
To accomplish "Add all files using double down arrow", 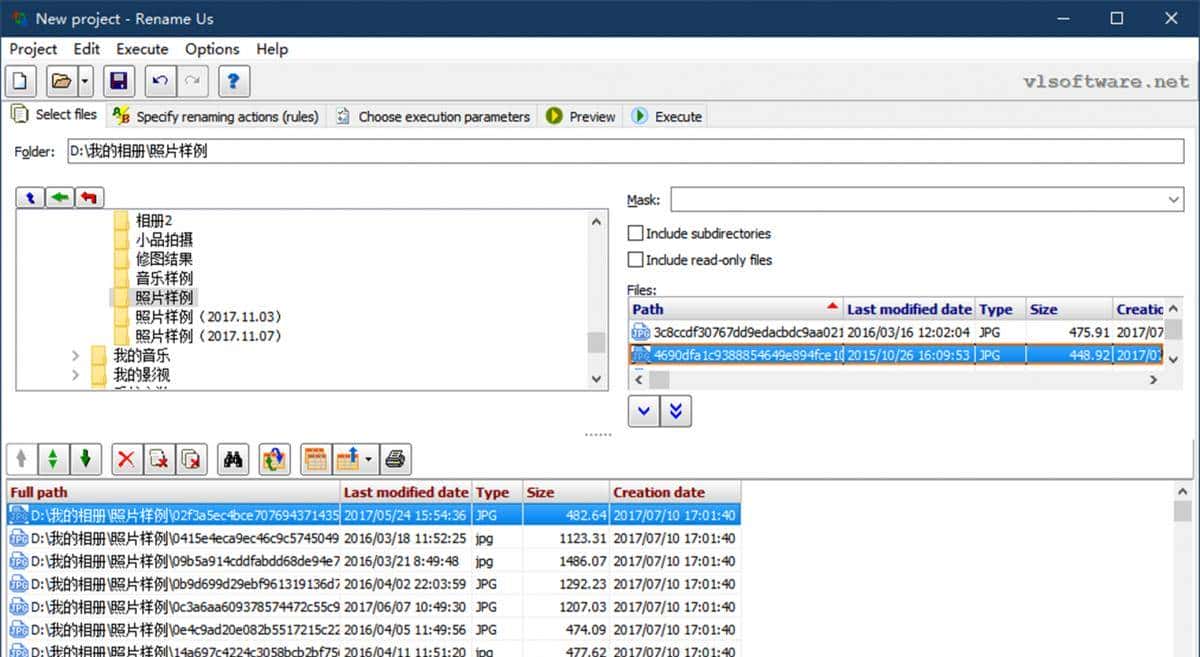I will [676, 411].
